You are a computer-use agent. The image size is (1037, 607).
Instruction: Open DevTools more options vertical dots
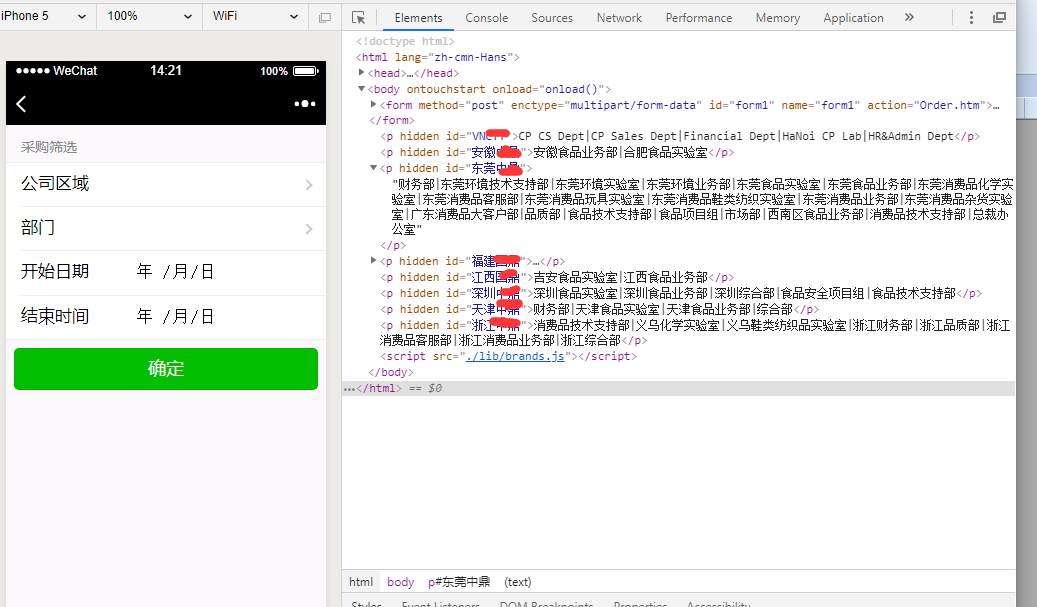coord(972,18)
